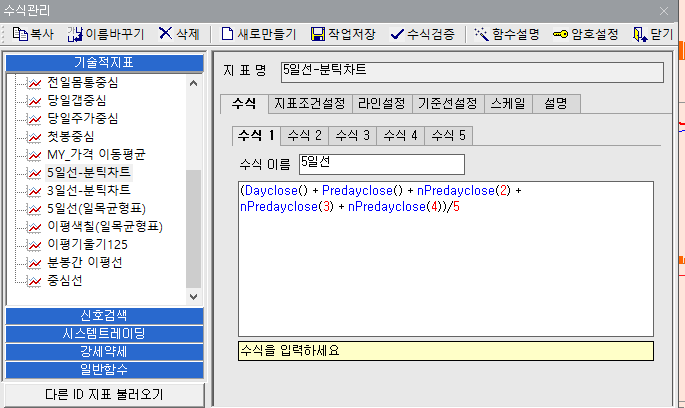The image size is (685, 408).
Task: Select the 수식 2 sub-tab
Action: pyautogui.click(x=304, y=135)
